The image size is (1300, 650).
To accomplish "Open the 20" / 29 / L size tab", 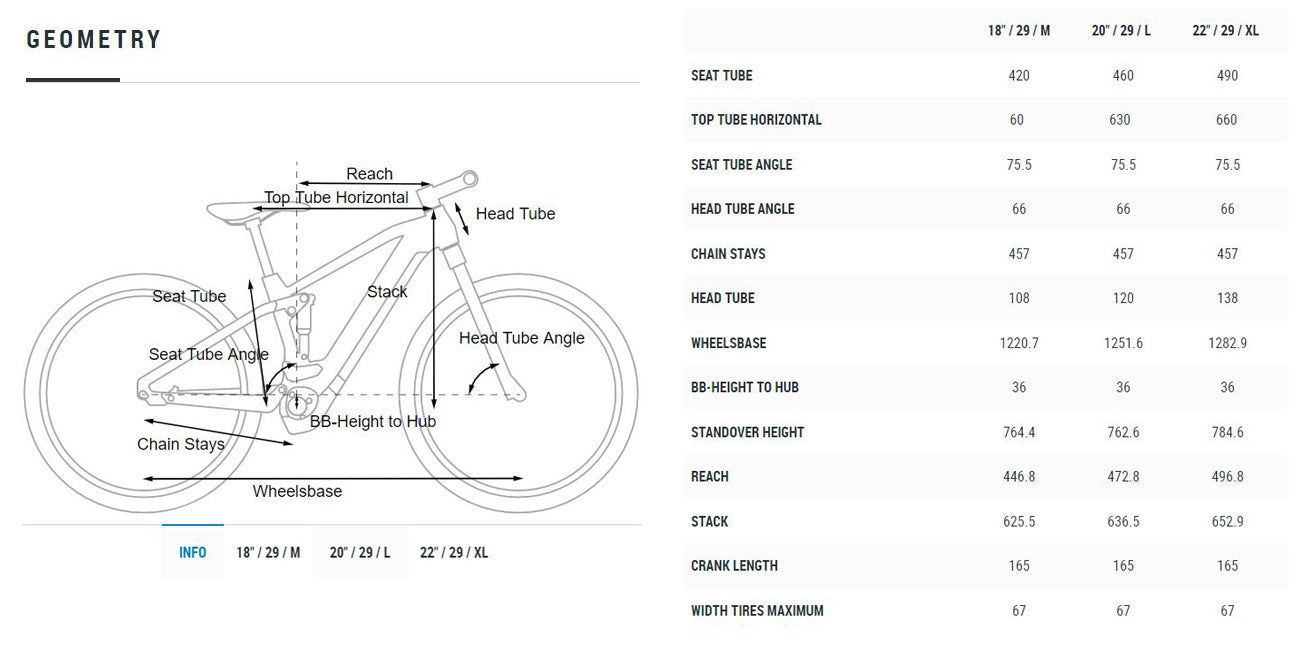I will click(x=360, y=552).
